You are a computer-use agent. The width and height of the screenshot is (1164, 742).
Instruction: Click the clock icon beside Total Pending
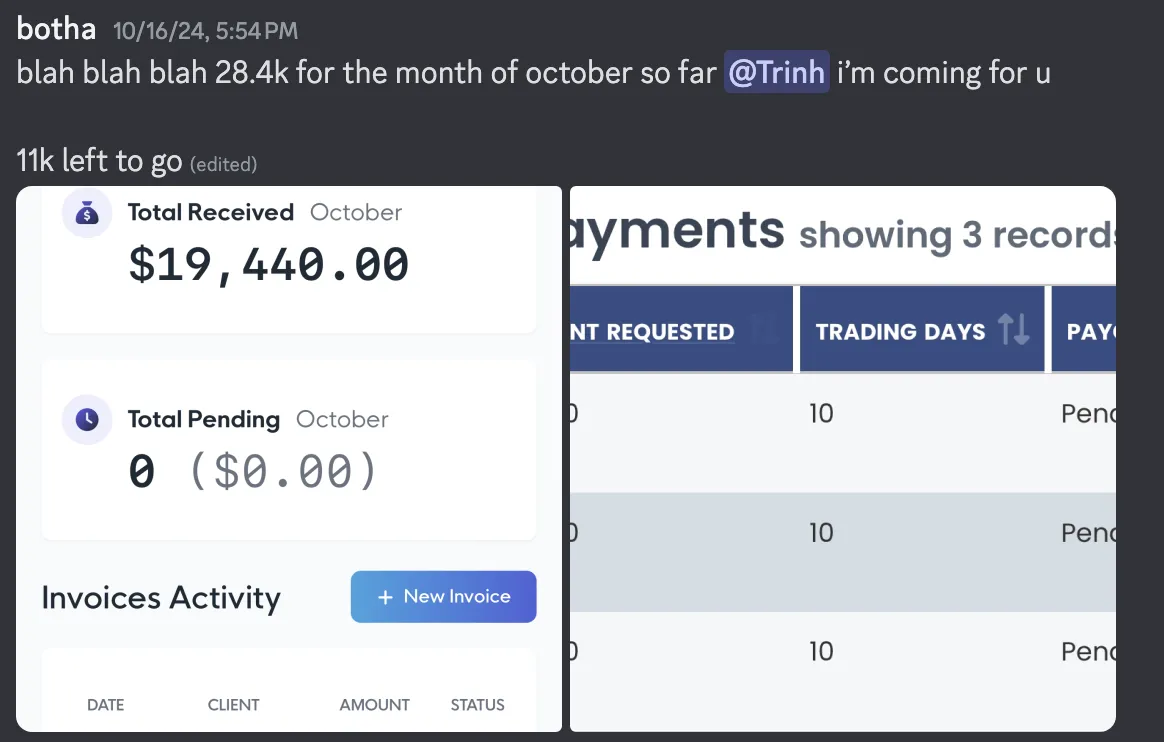(87, 419)
